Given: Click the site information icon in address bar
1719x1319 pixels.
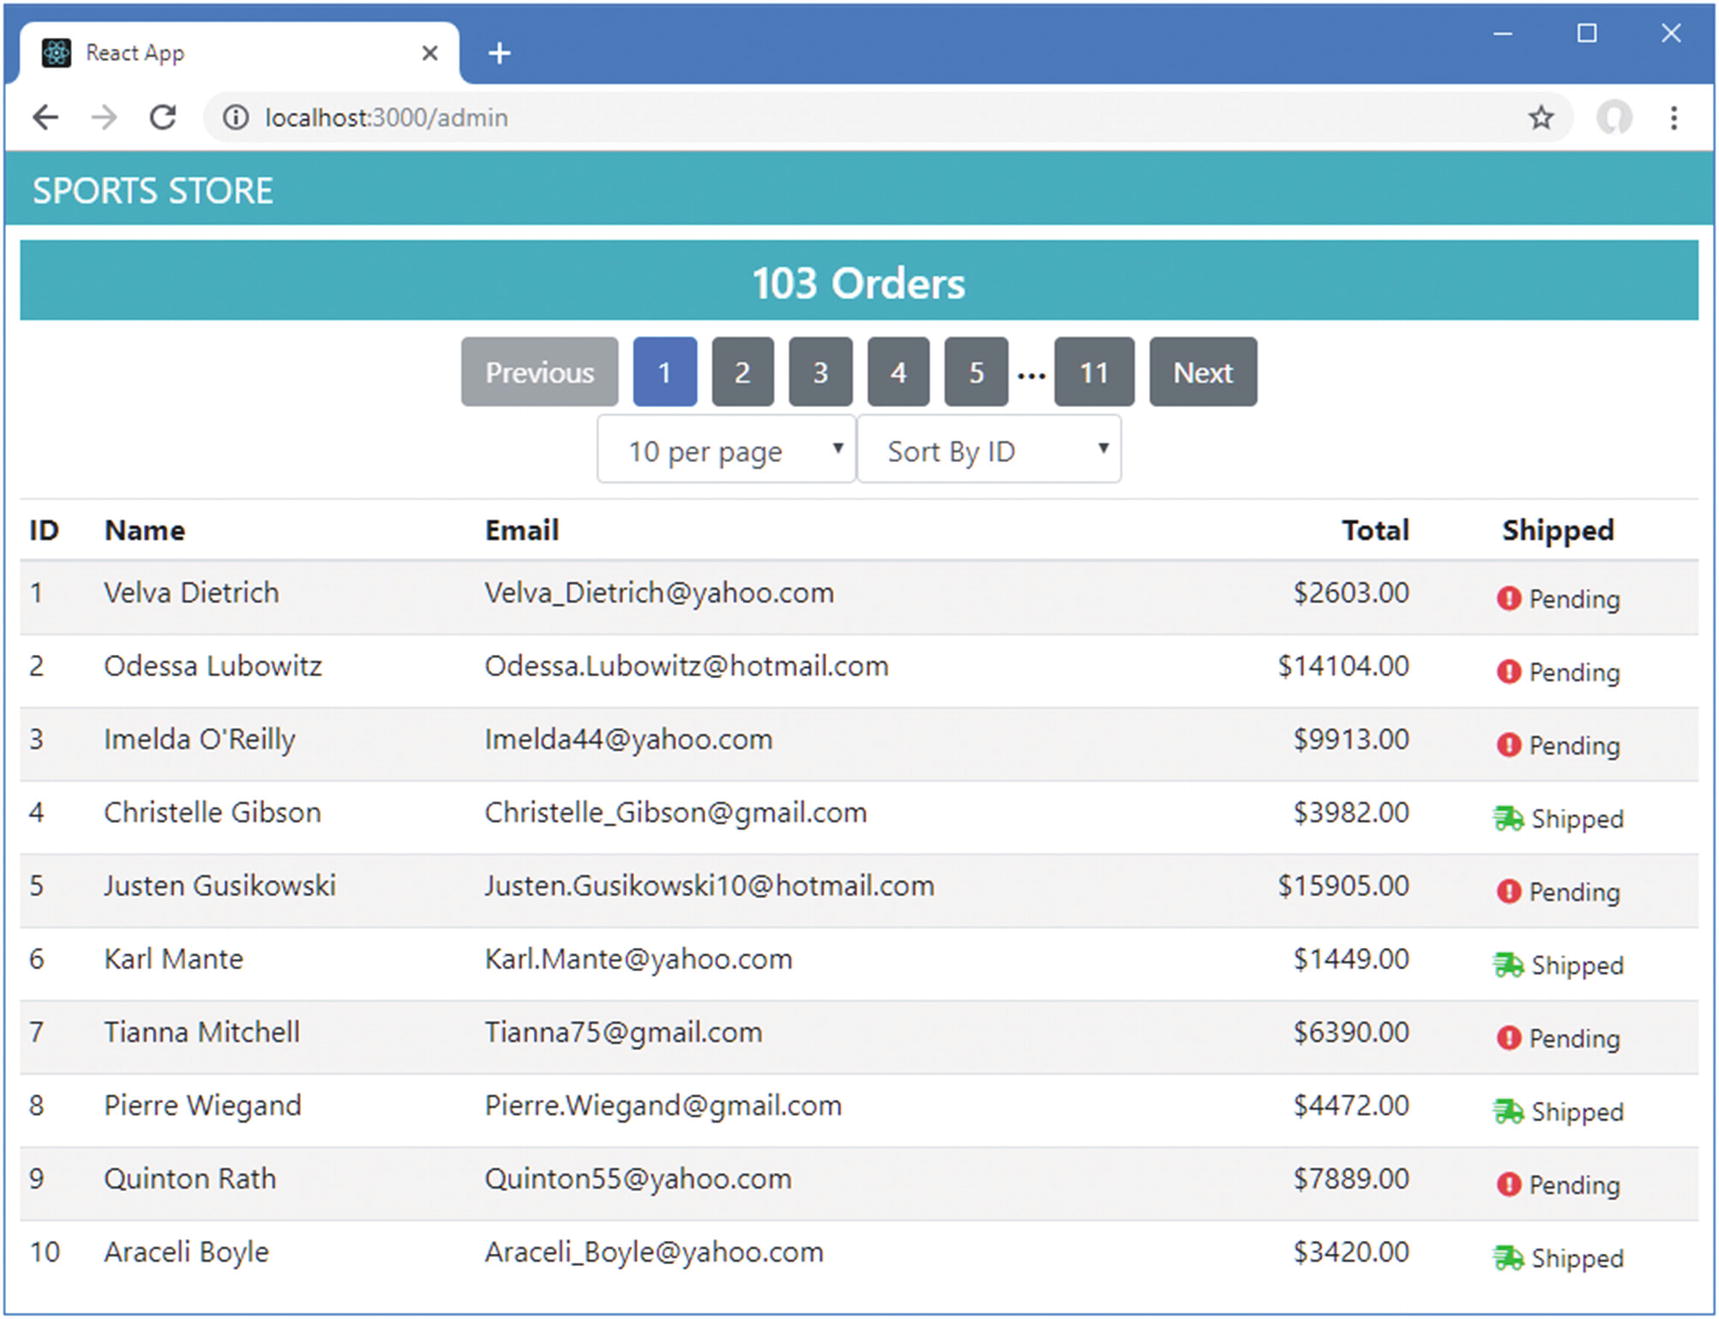Looking at the screenshot, I should tap(236, 118).
